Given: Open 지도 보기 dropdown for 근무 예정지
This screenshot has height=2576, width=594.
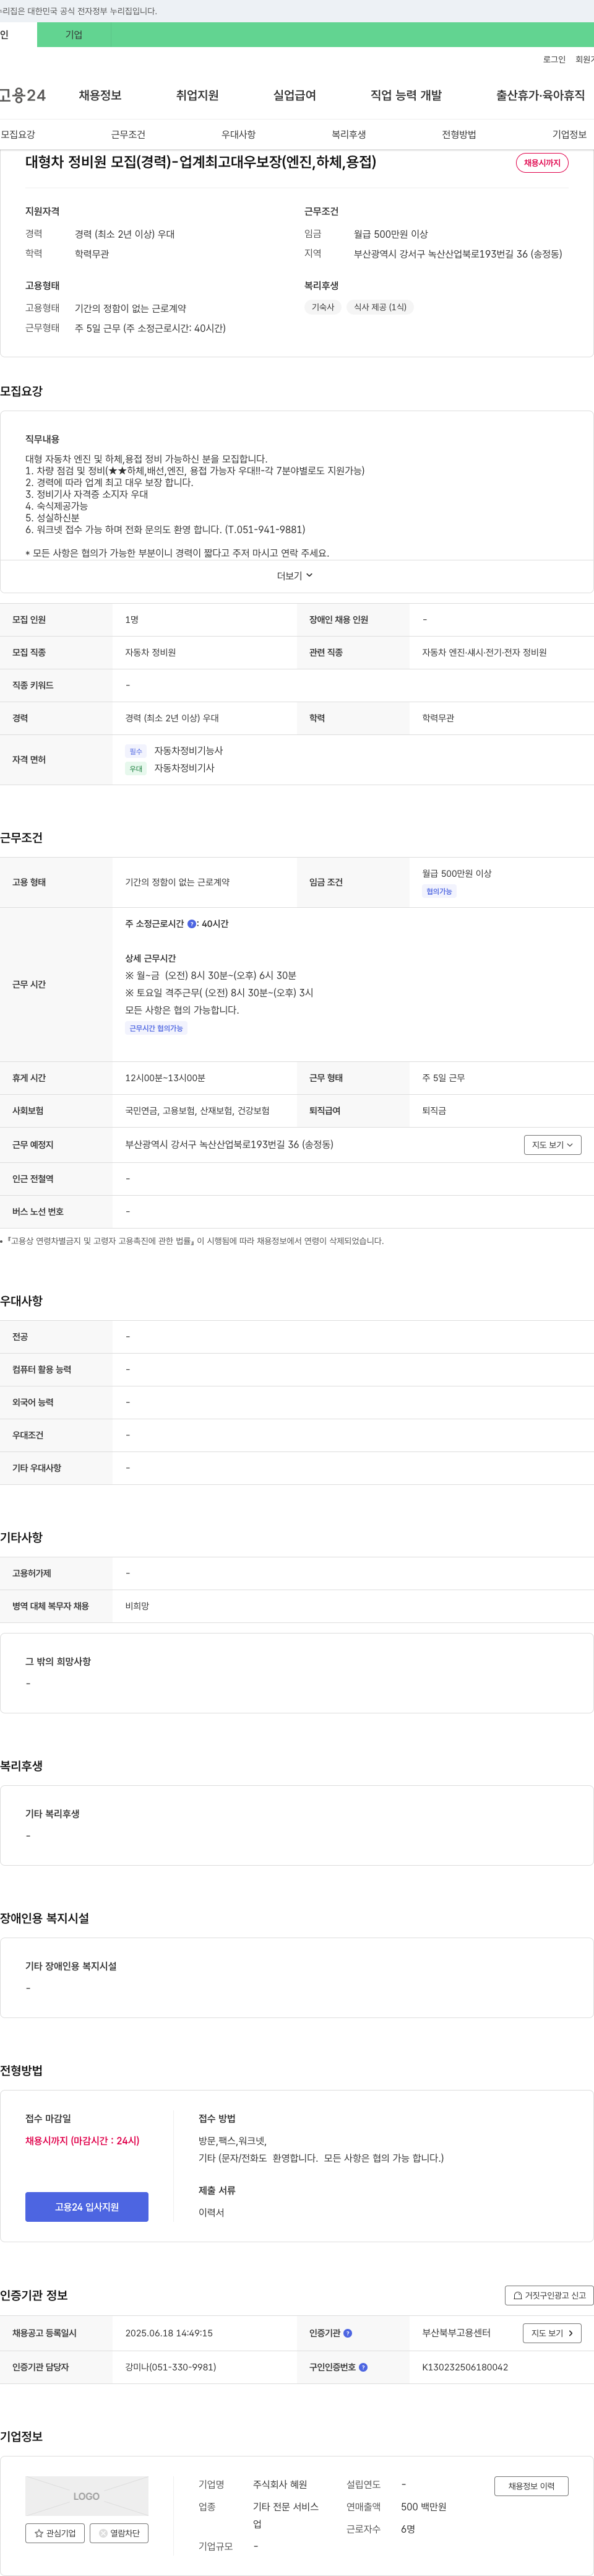Looking at the screenshot, I should [x=552, y=1145].
